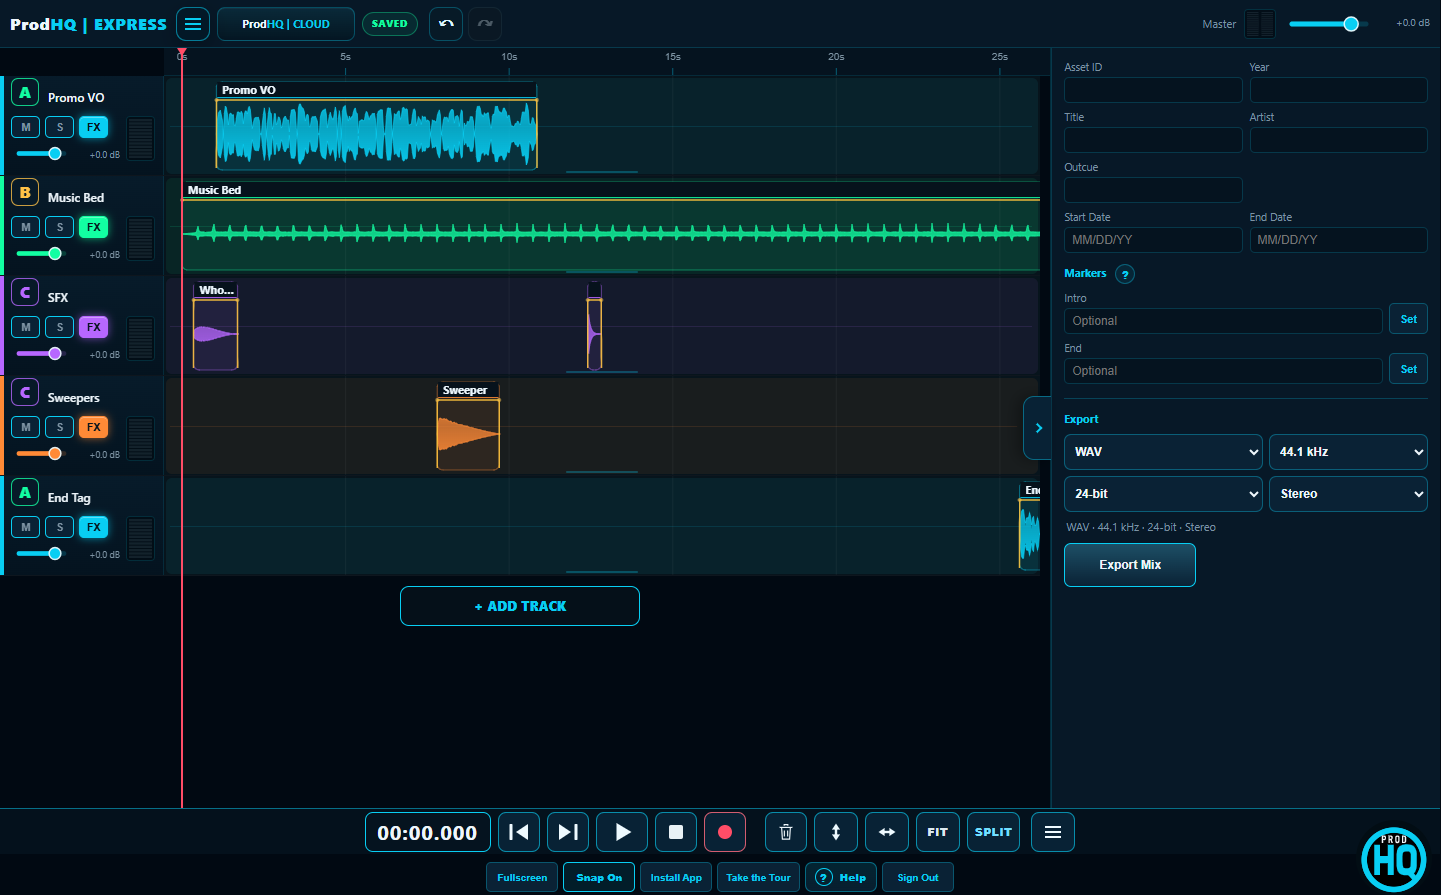
Task: Collapse the right panel with chevron
Action: click(1038, 428)
